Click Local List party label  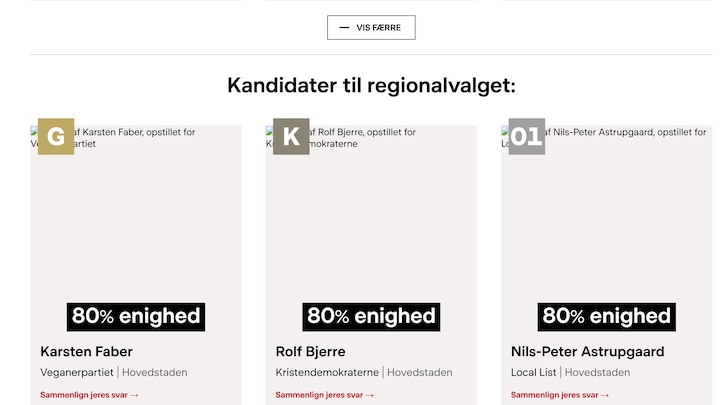(533, 373)
